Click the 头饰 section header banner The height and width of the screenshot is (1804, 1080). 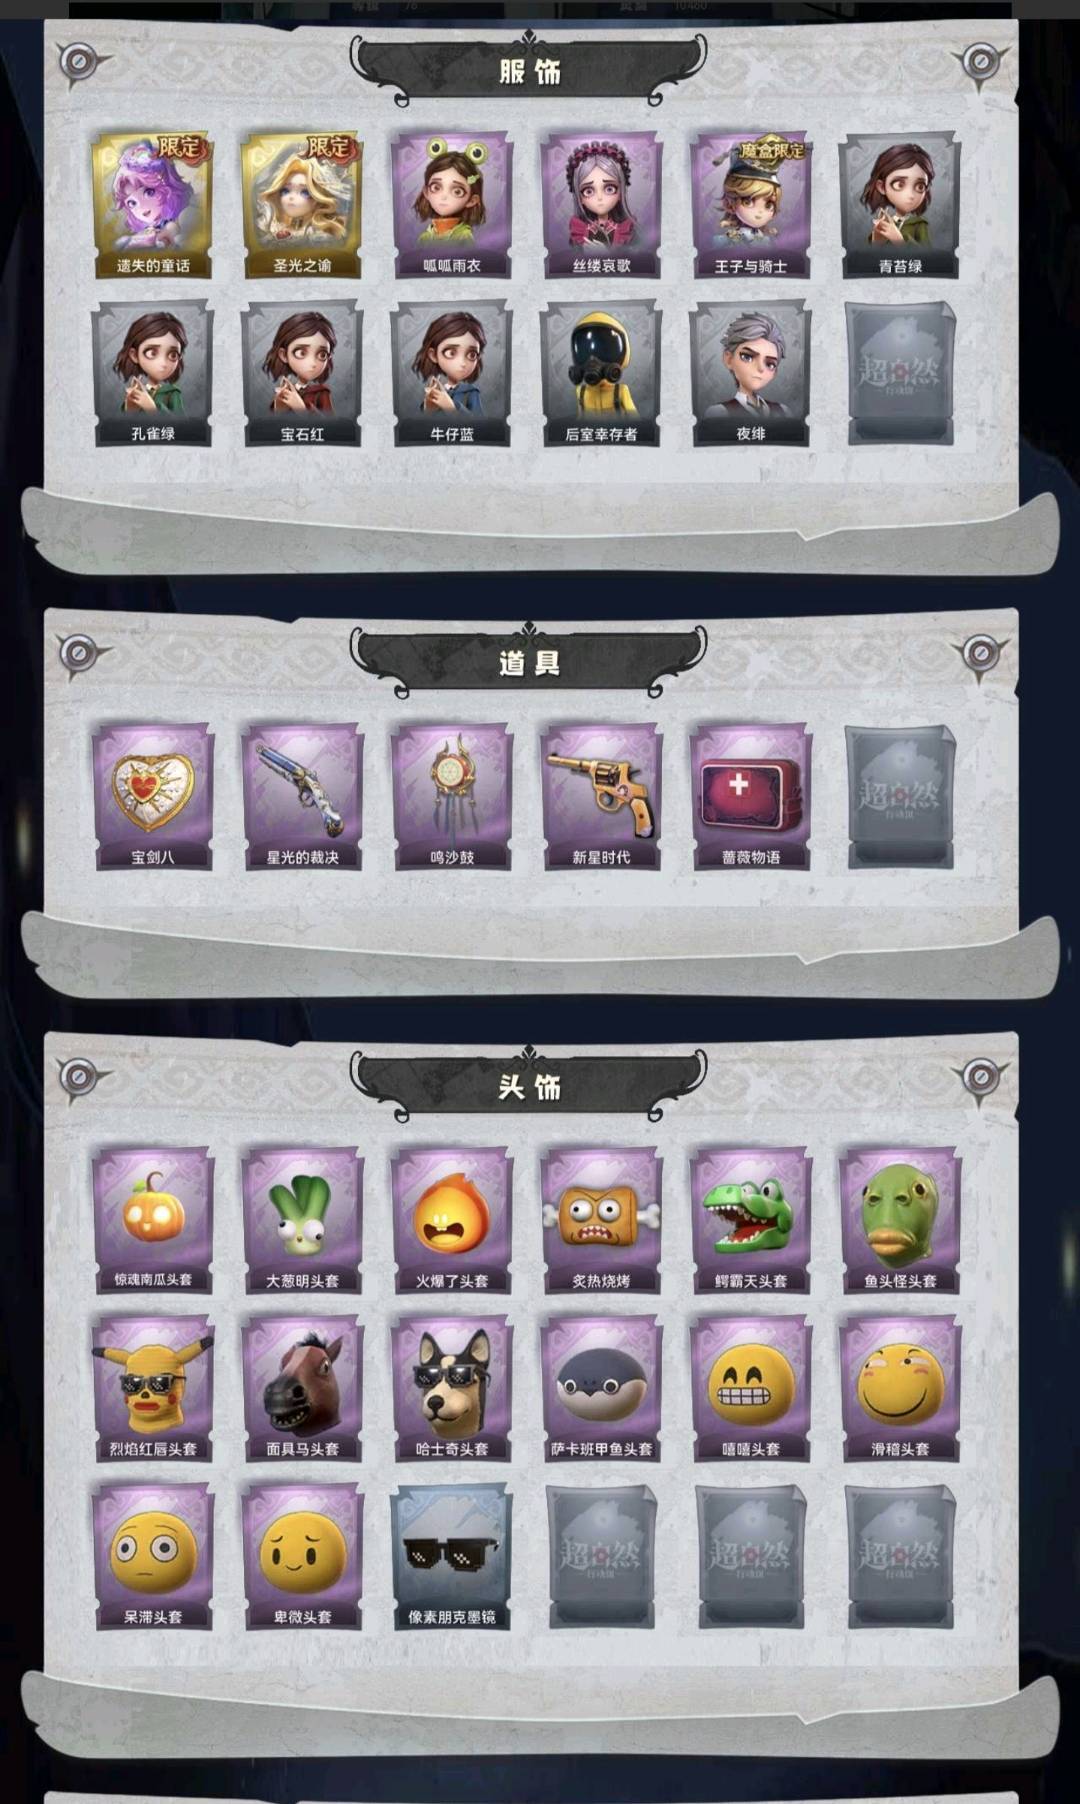[529, 1086]
